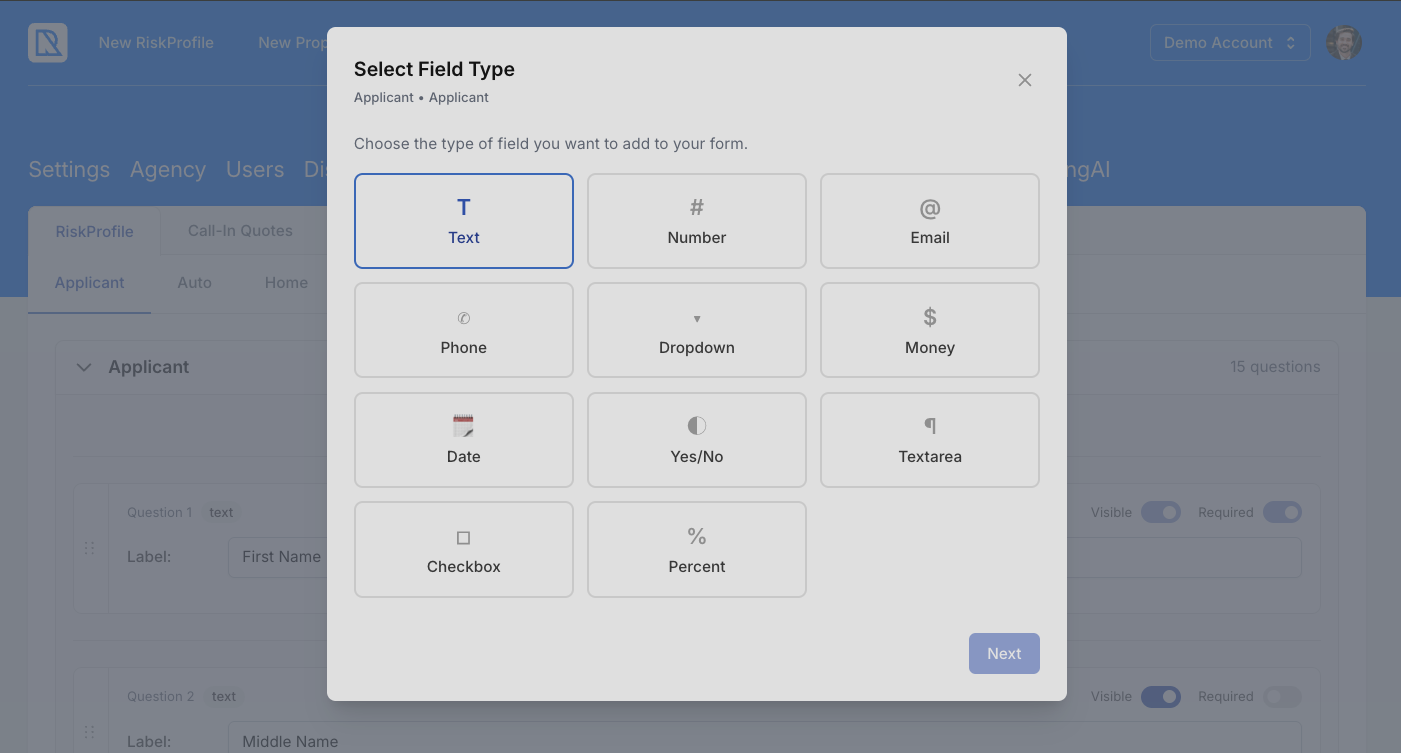Collapse the Applicant section chevron
This screenshot has width=1401, height=753.
[84, 367]
